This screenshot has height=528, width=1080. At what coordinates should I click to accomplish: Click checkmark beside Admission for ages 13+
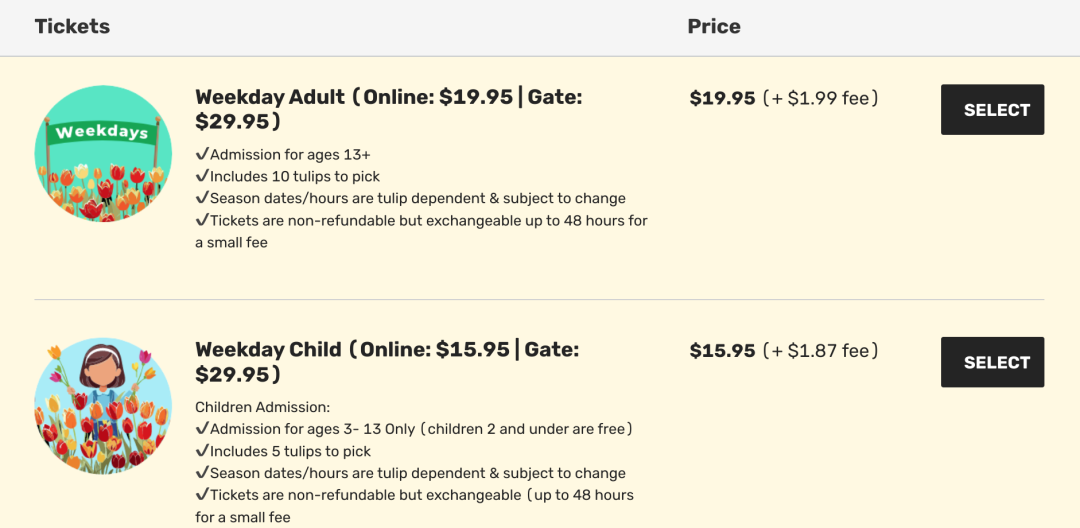[202, 154]
